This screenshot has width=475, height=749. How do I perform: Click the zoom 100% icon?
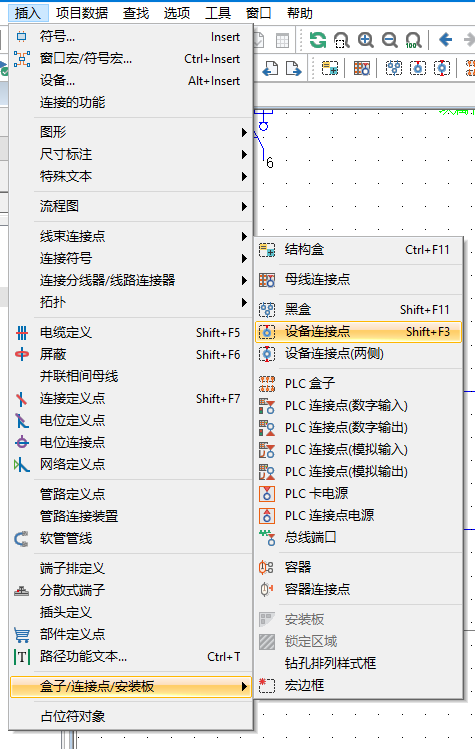coord(413,40)
